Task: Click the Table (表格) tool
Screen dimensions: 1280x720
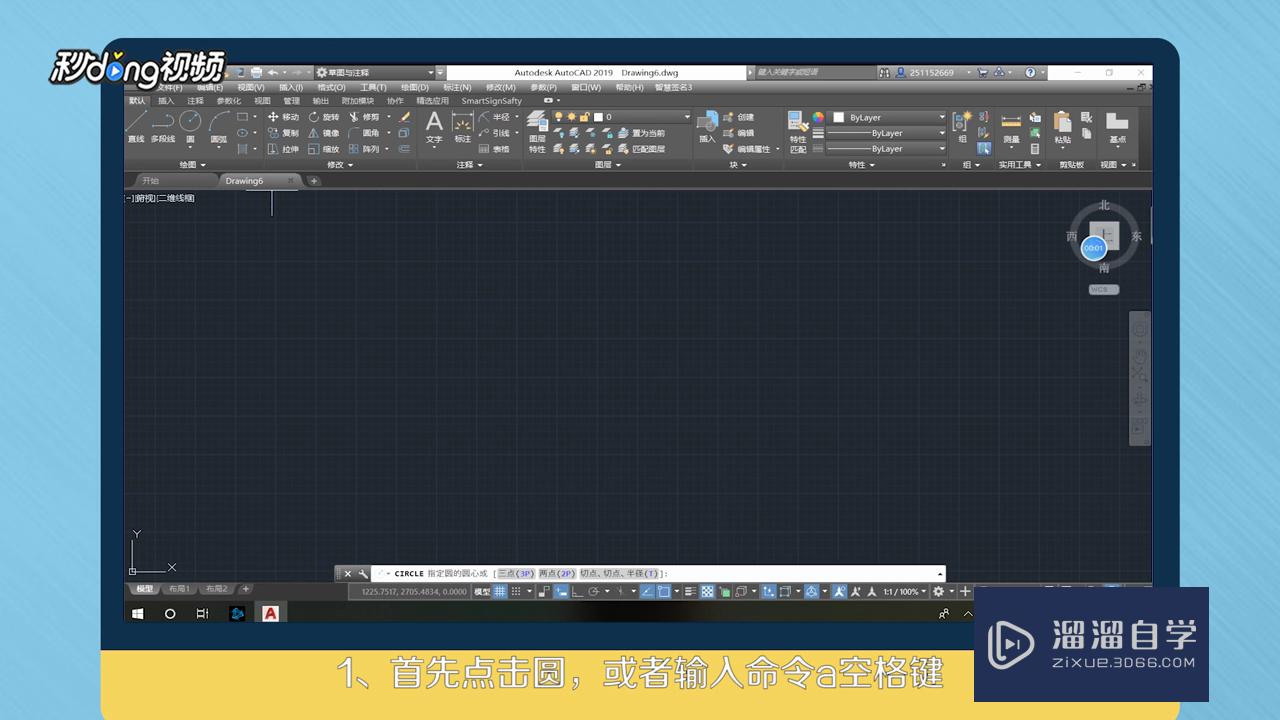Action: pyautogui.click(x=494, y=149)
